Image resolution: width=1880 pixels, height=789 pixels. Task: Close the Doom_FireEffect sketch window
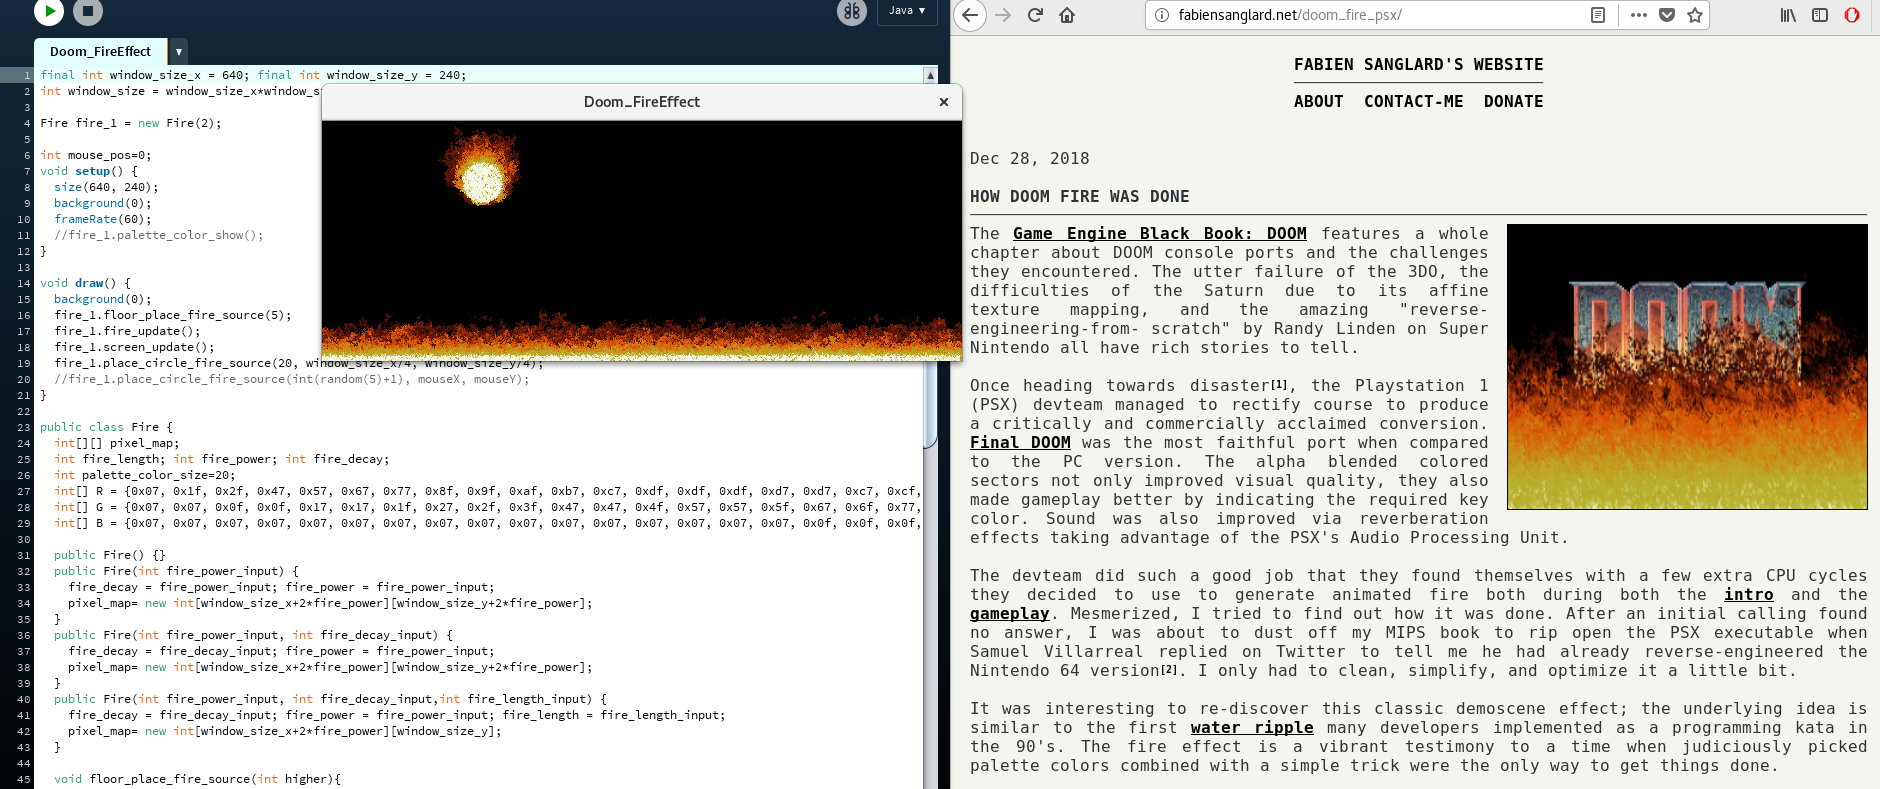click(943, 102)
